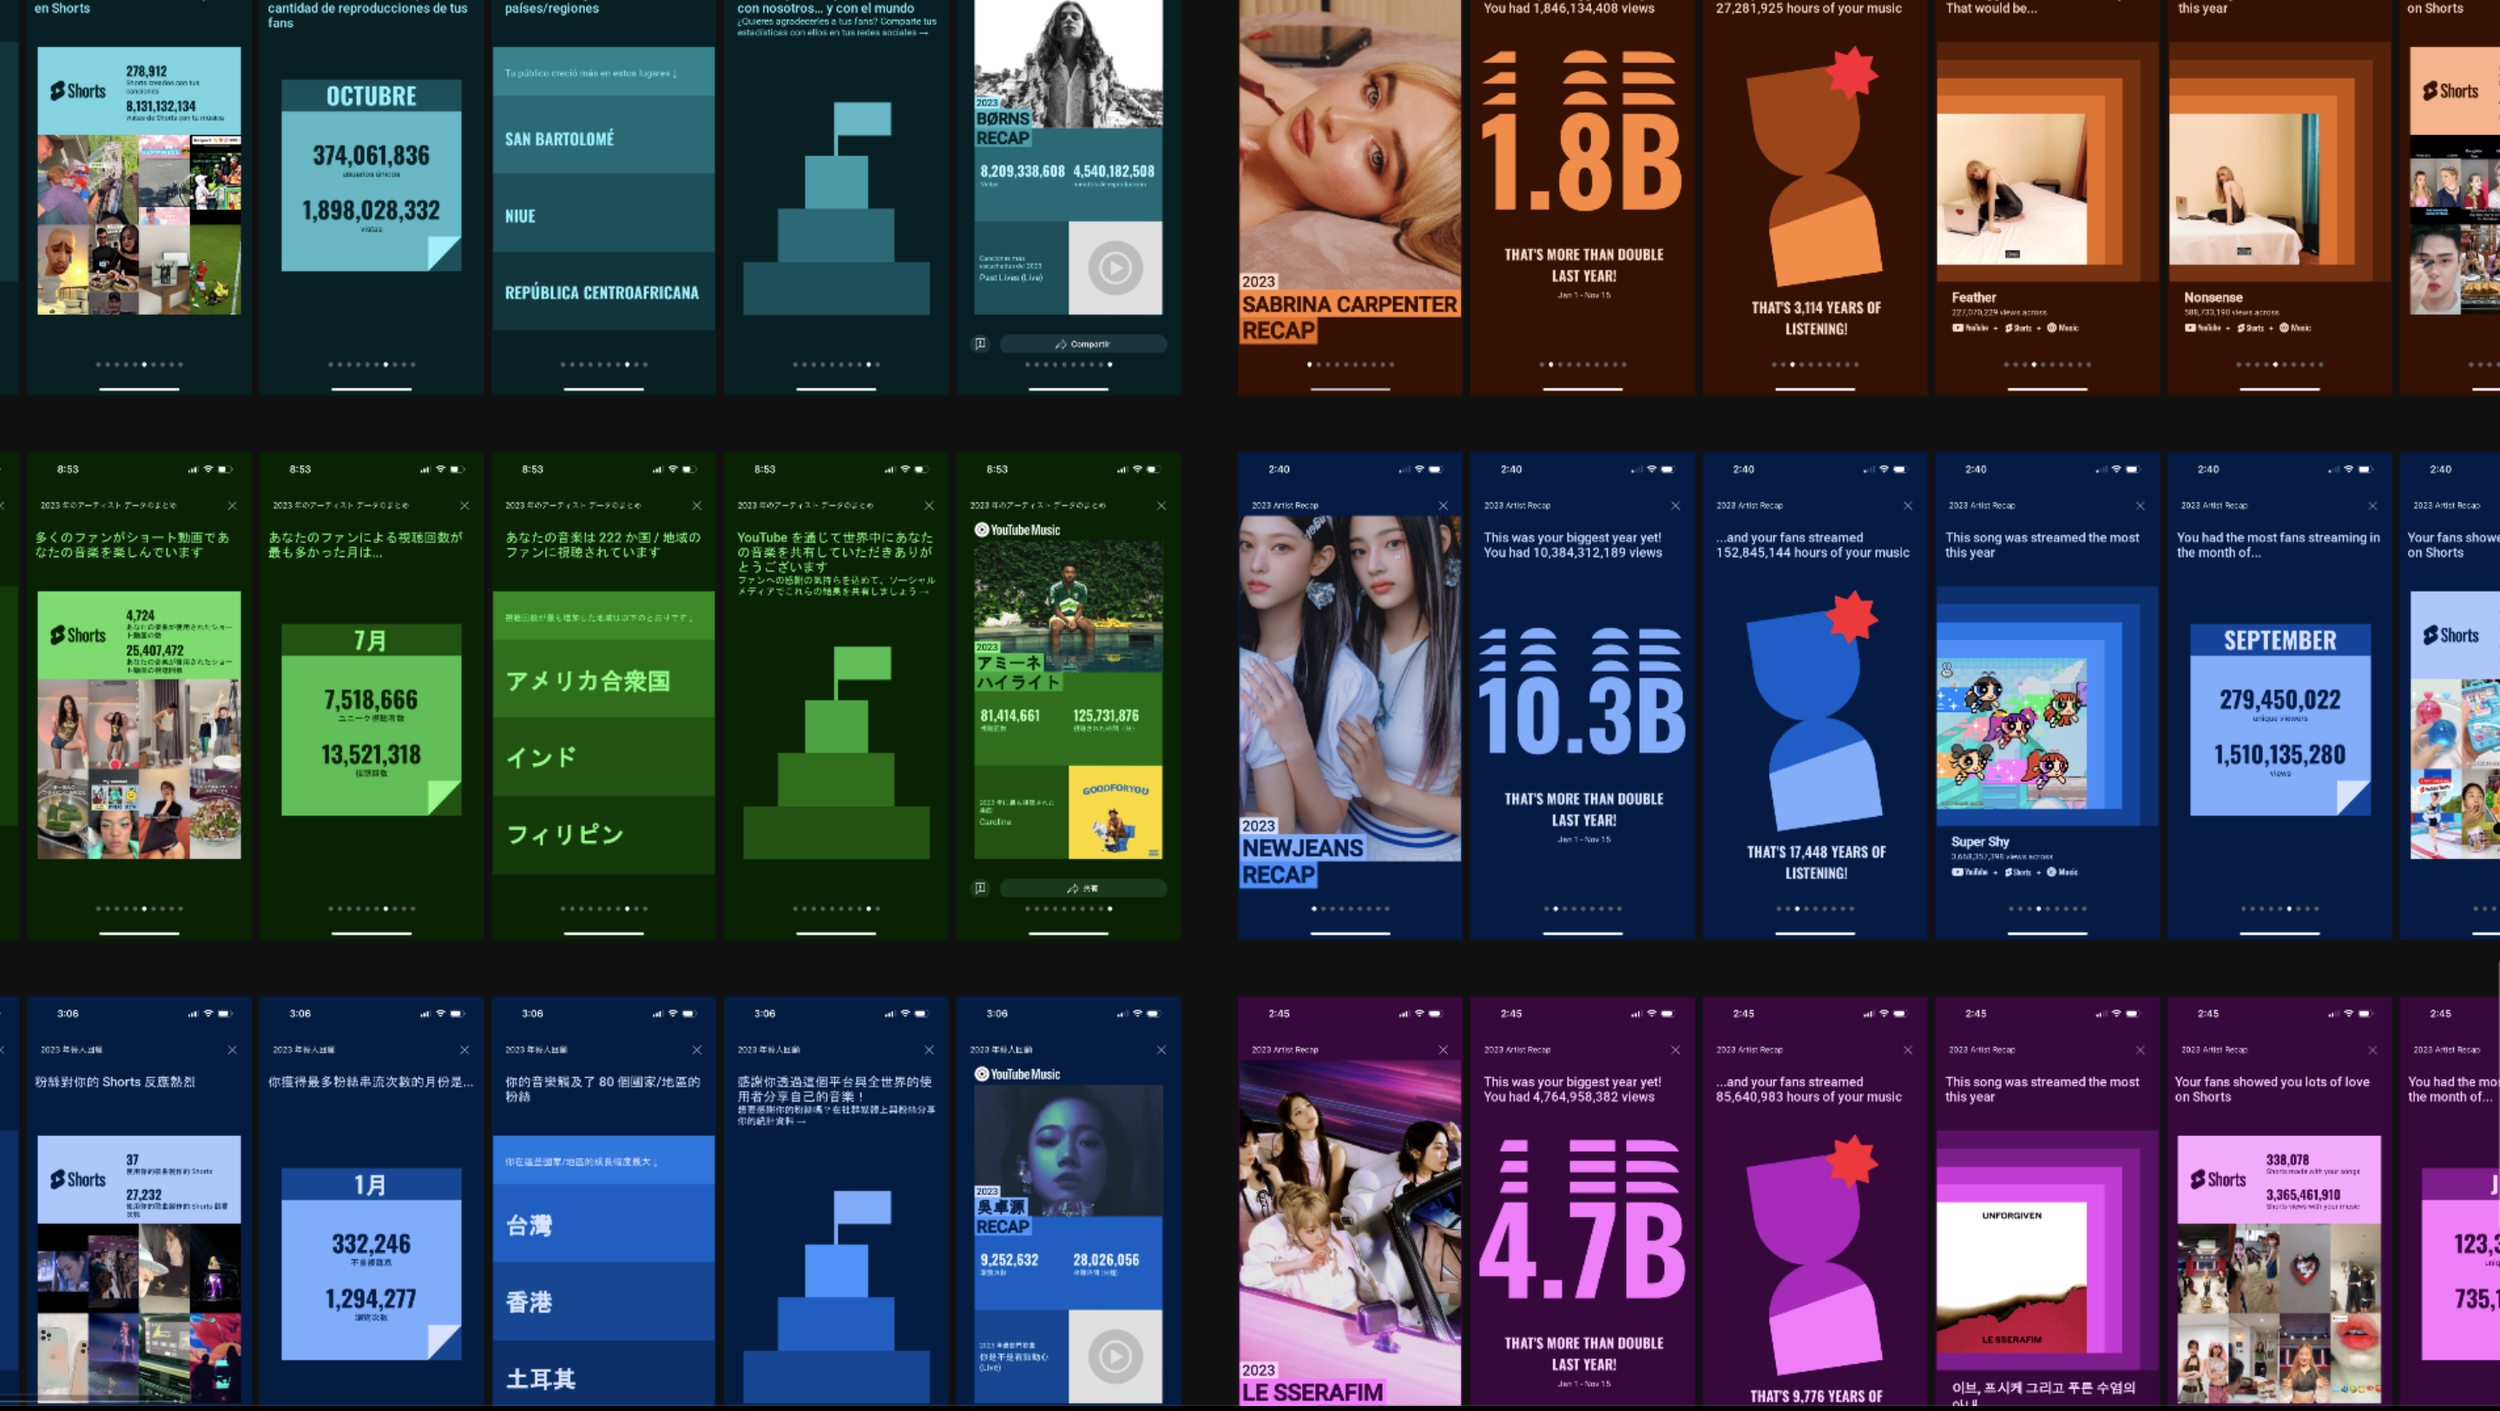Open the Feather song thumbnail

coord(2012,189)
